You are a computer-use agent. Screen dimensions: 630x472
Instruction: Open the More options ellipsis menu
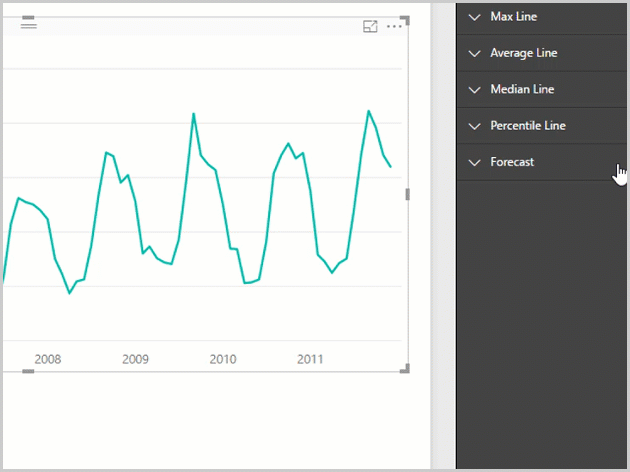pyautogui.click(x=394, y=26)
